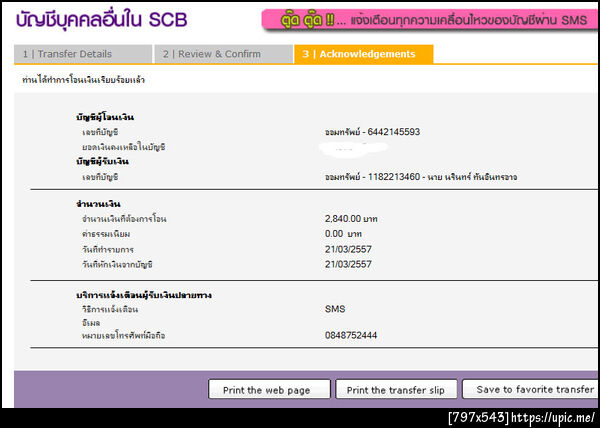Click the fee value 0.00

pos(334,234)
